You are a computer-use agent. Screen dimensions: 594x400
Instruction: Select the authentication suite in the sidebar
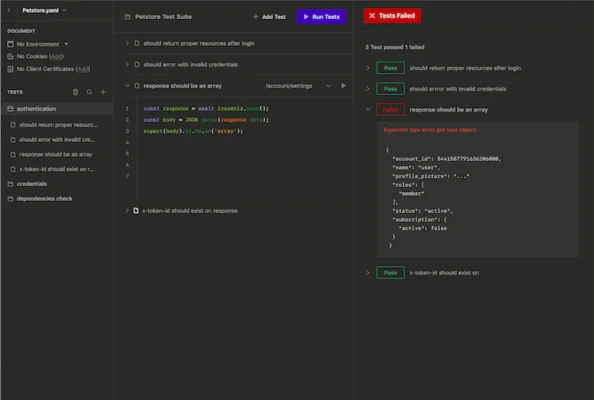point(57,109)
